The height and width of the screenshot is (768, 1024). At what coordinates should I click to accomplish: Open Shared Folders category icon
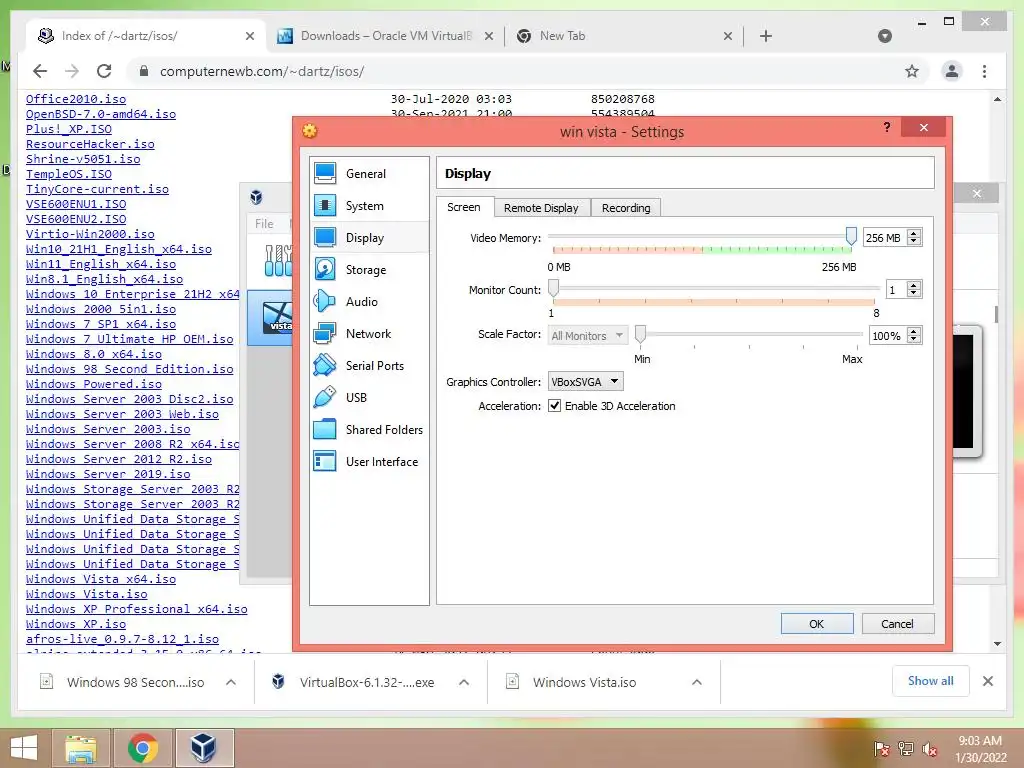325,430
